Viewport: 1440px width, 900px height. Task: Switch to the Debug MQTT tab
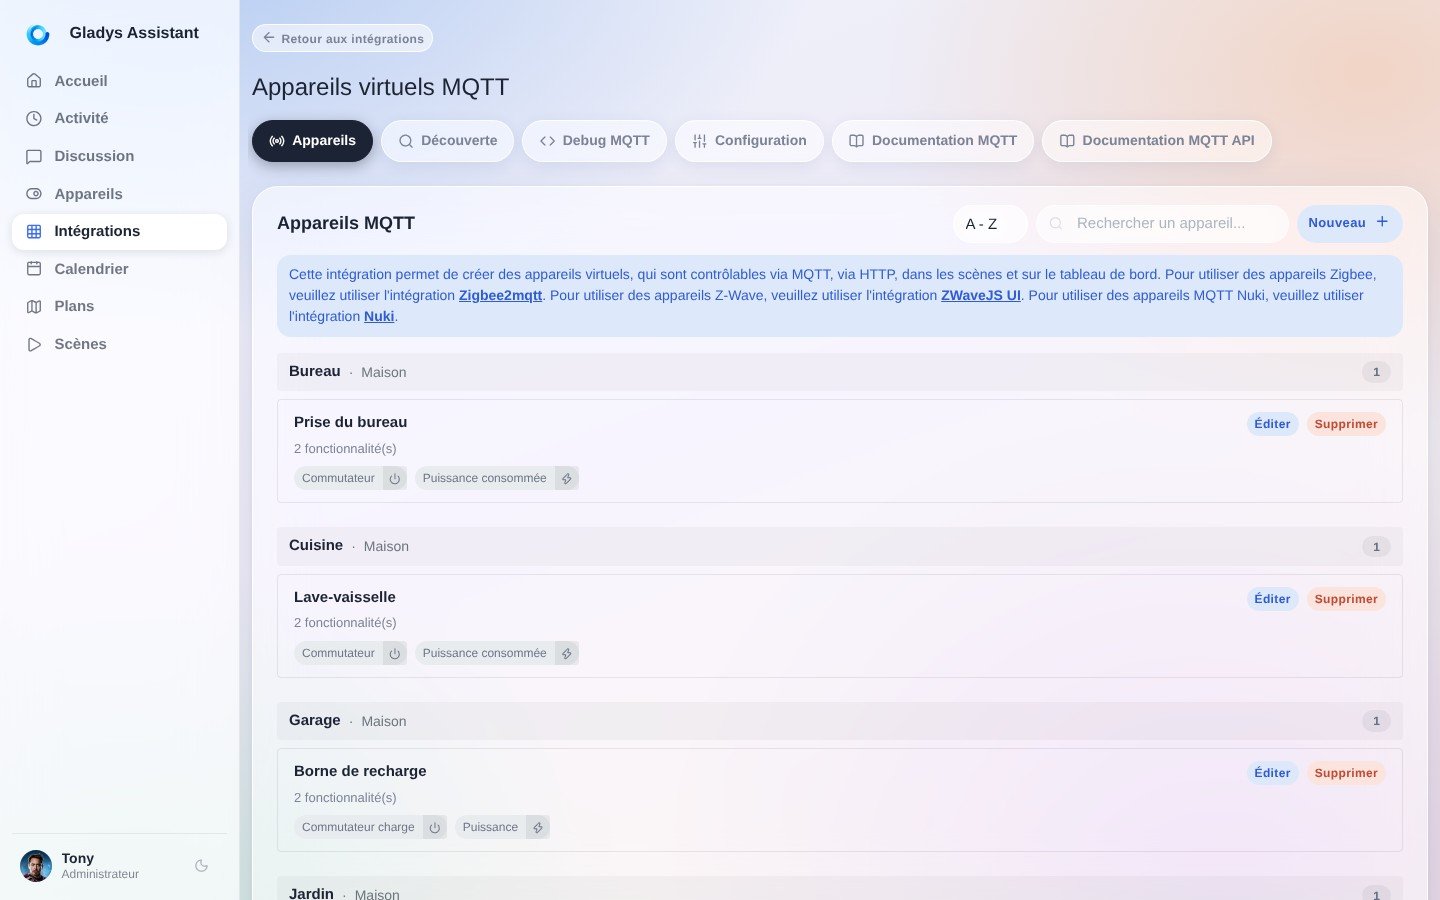[x=594, y=141]
